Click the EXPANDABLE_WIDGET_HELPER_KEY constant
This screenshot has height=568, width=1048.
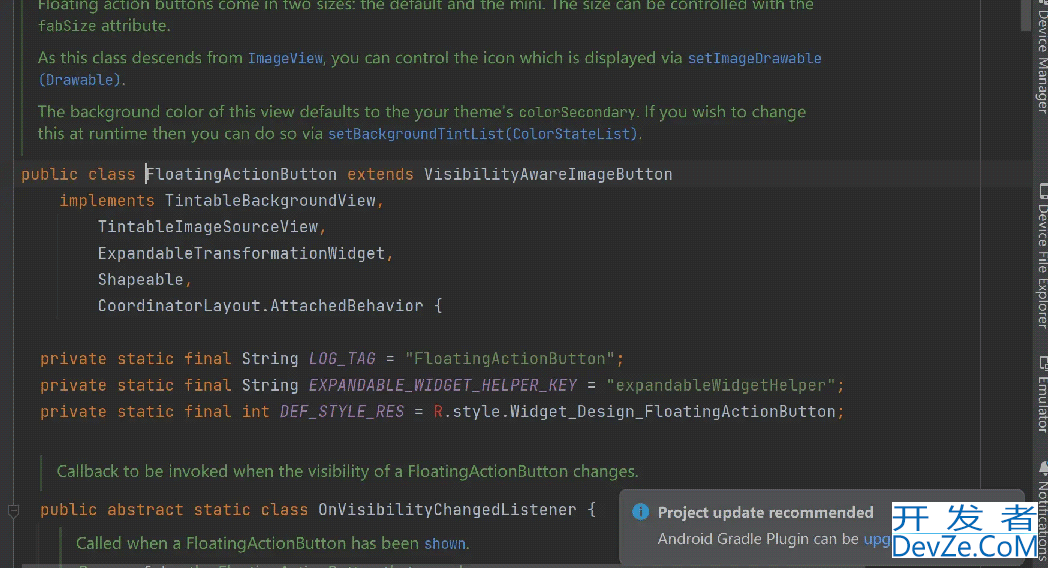[442, 386]
